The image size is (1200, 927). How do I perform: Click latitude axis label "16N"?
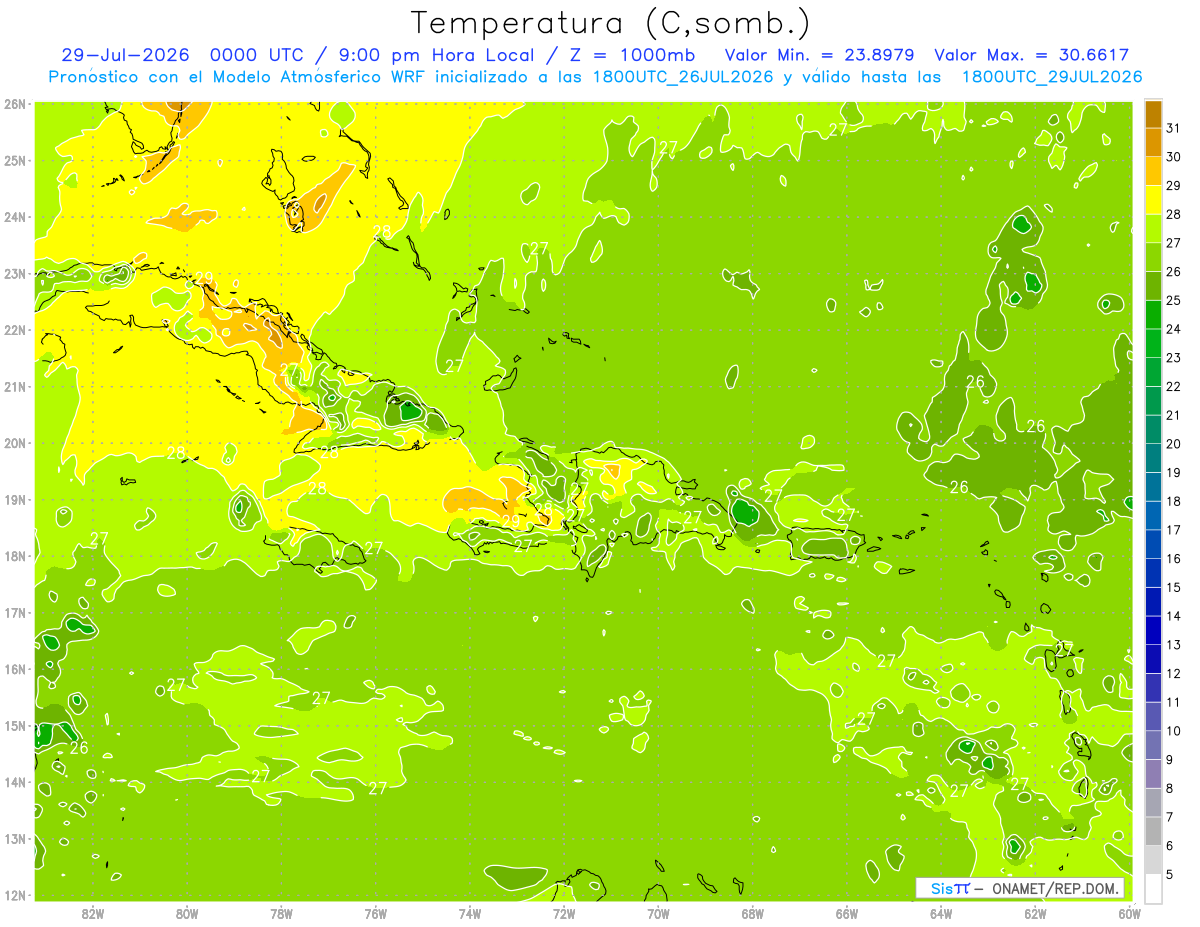[x=14, y=669]
